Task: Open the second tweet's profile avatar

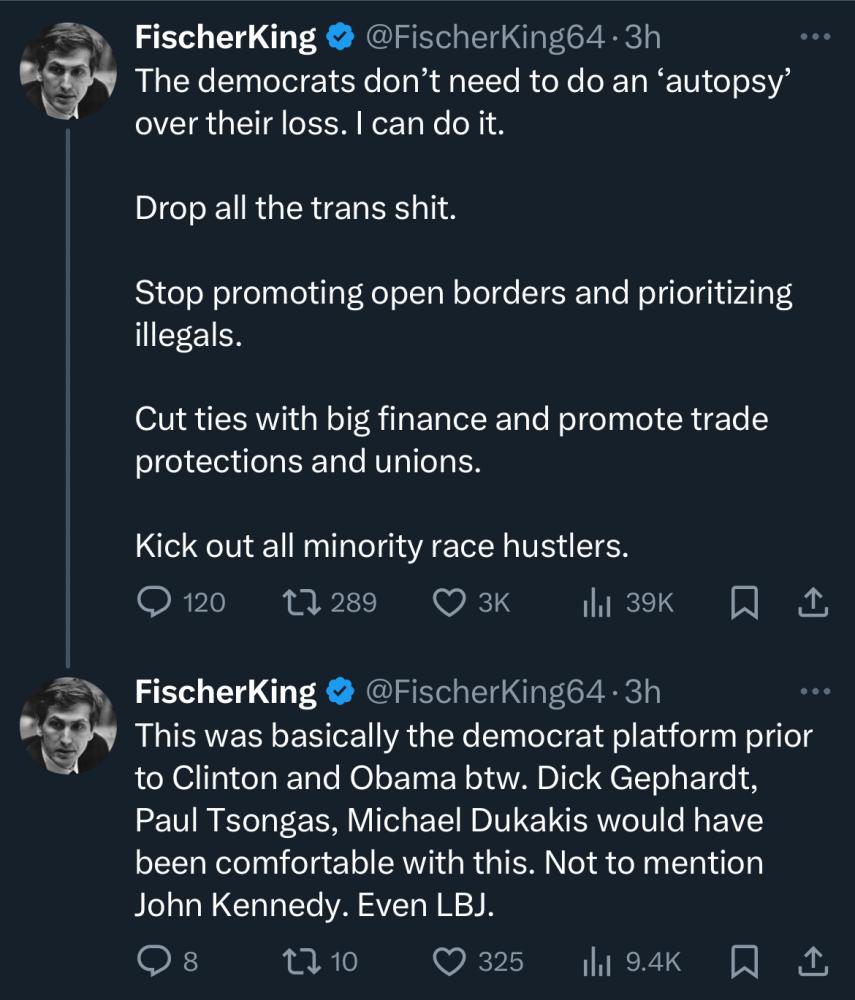Action: [x=68, y=726]
